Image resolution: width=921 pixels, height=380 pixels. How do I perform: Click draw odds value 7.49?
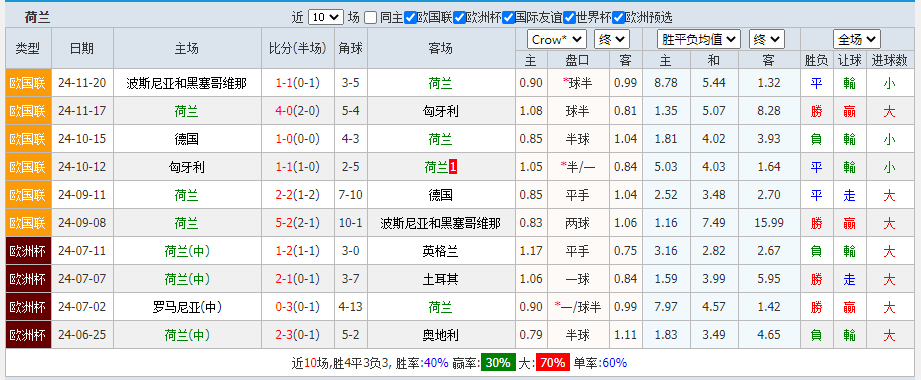(x=714, y=223)
